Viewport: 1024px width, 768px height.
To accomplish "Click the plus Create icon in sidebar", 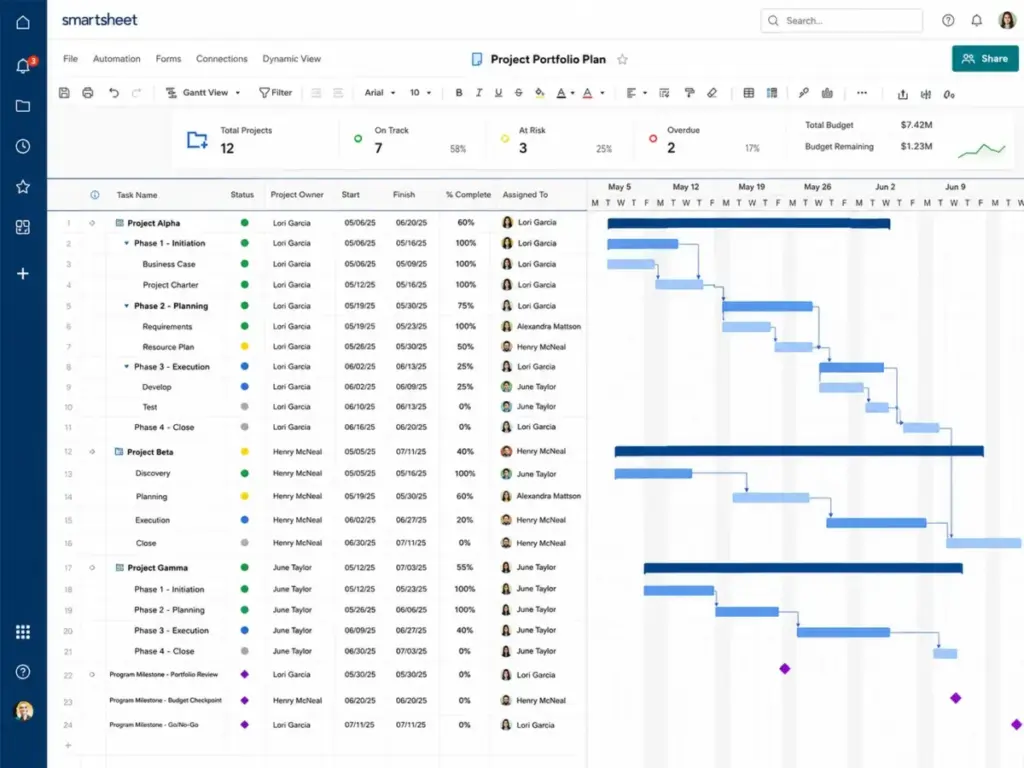I will point(23,274).
